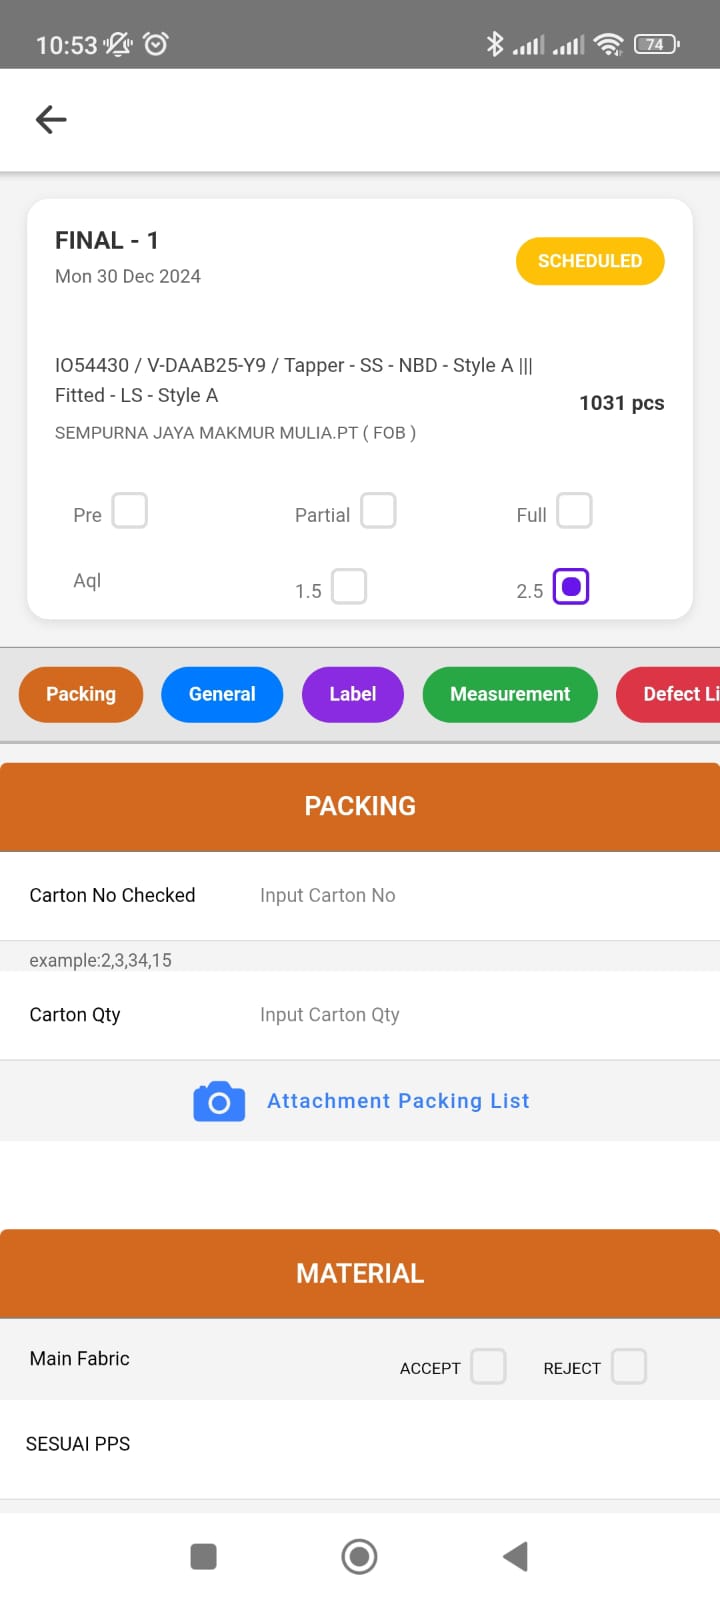This screenshot has height=1600, width=720.
Task: Open Attachment Packing List link
Action: (398, 1101)
